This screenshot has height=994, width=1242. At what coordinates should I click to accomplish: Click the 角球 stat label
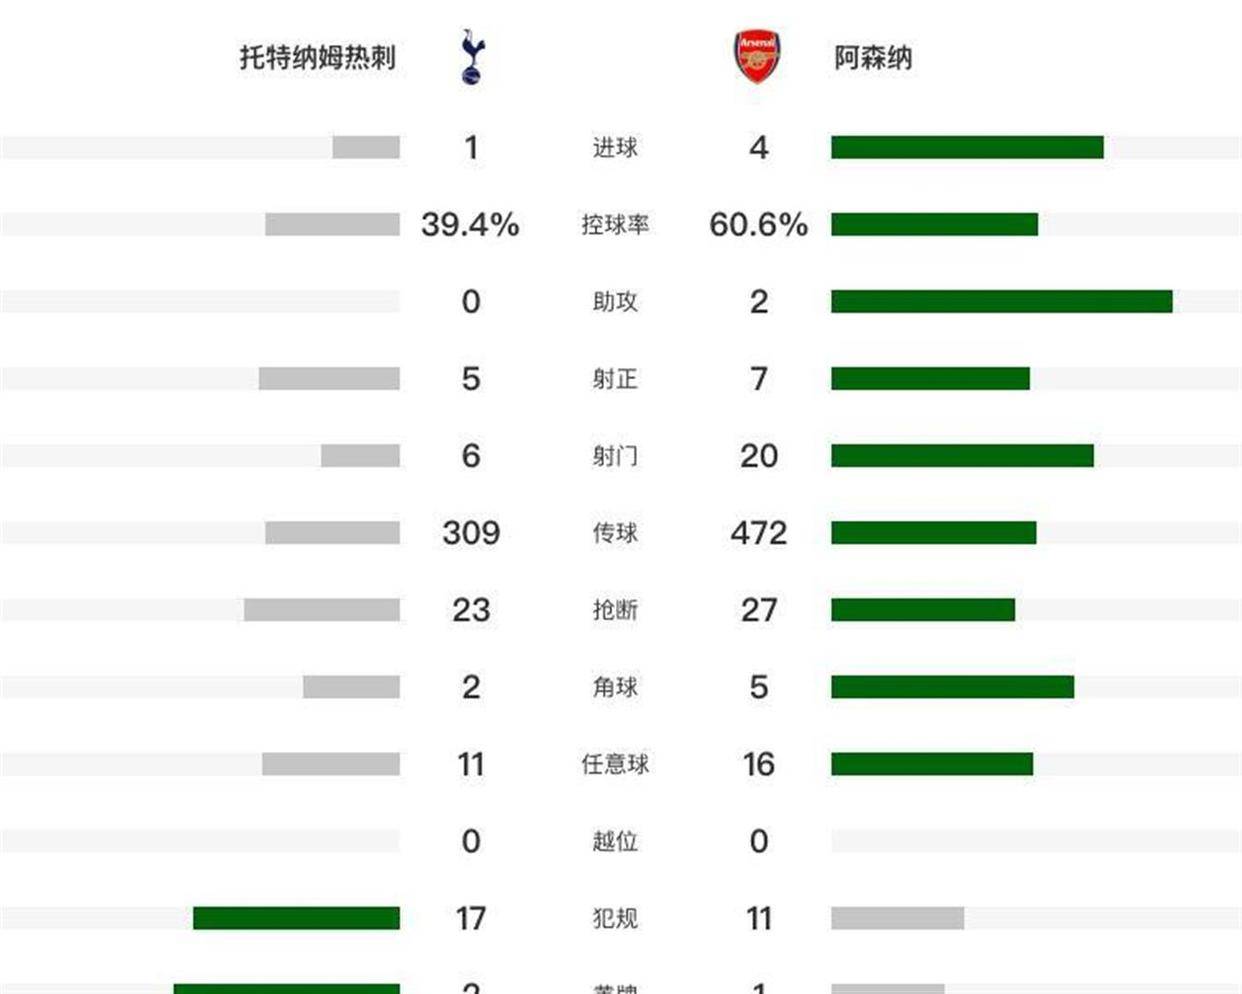coord(615,687)
